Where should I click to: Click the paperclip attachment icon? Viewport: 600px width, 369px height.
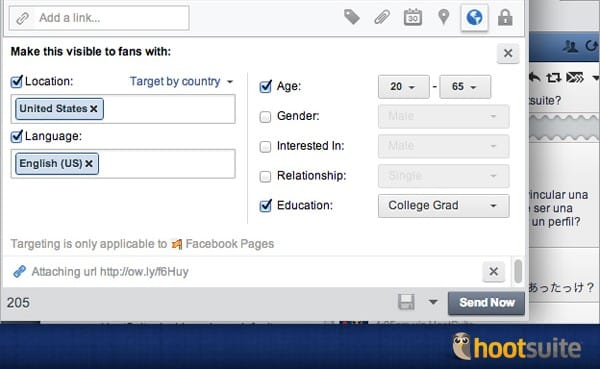[x=382, y=17]
